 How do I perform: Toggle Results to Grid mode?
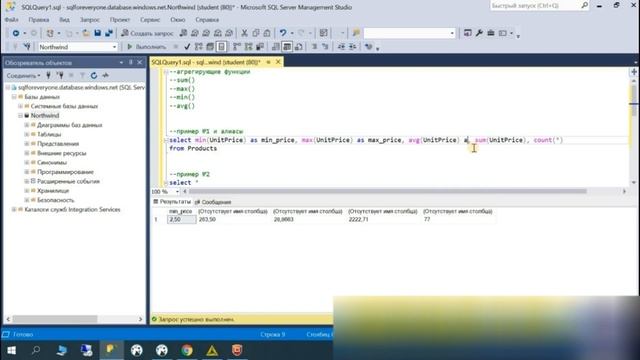tap(287, 47)
